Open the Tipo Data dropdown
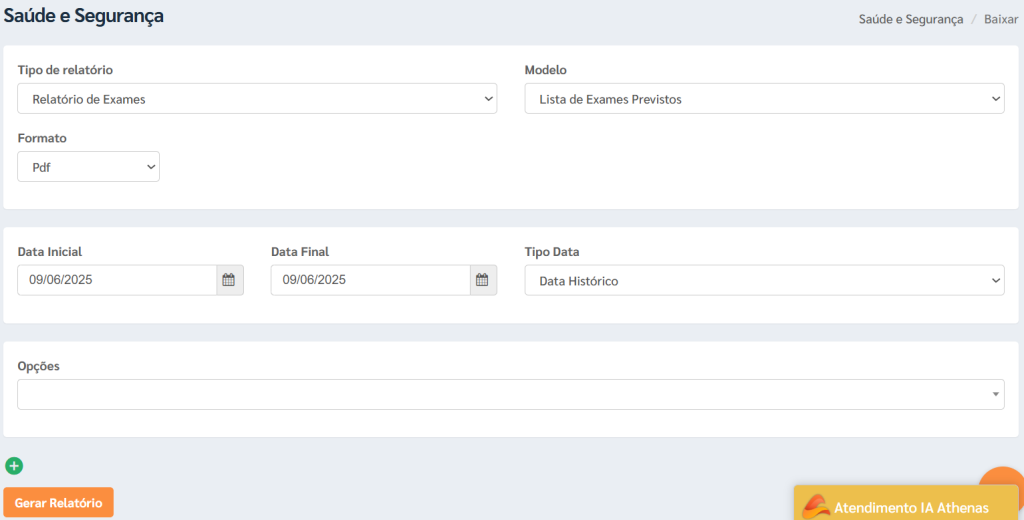Screen dimensions: 1024x520 764,280
